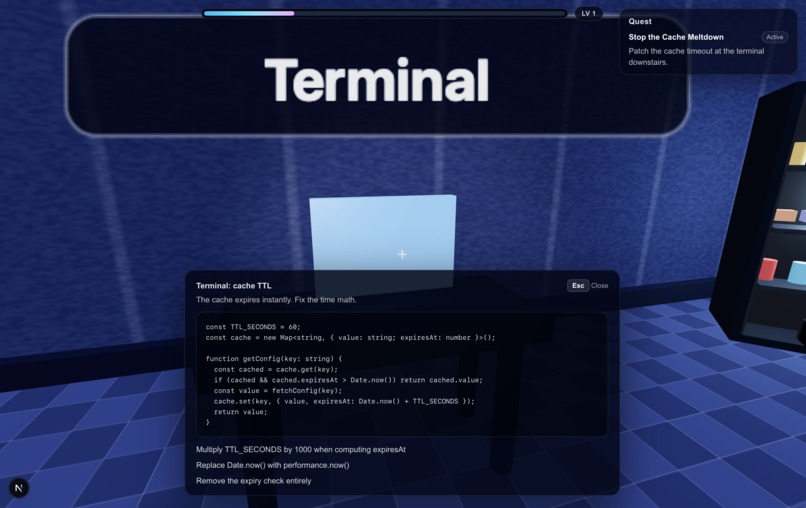Click code line with "cached.expiresAt > Date.now()"

(348, 380)
